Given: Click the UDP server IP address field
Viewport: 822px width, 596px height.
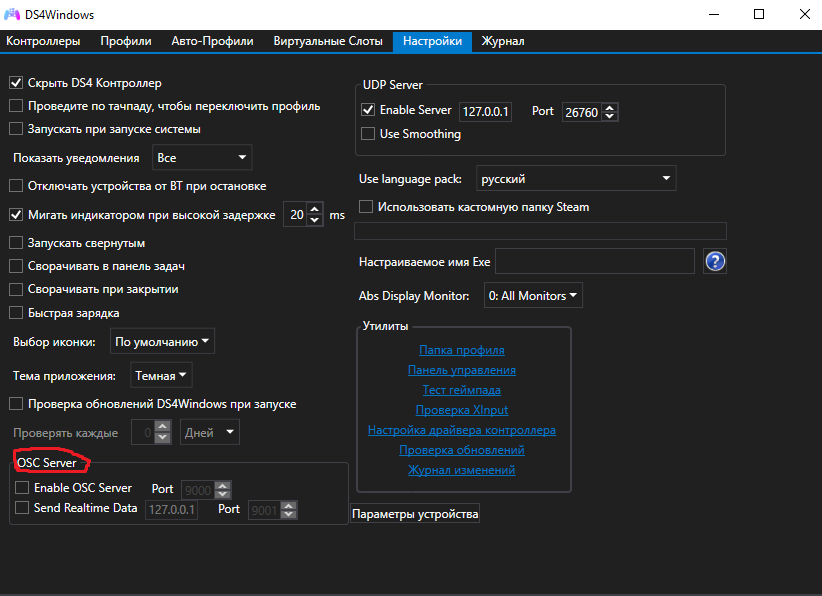Looking at the screenshot, I should [484, 112].
